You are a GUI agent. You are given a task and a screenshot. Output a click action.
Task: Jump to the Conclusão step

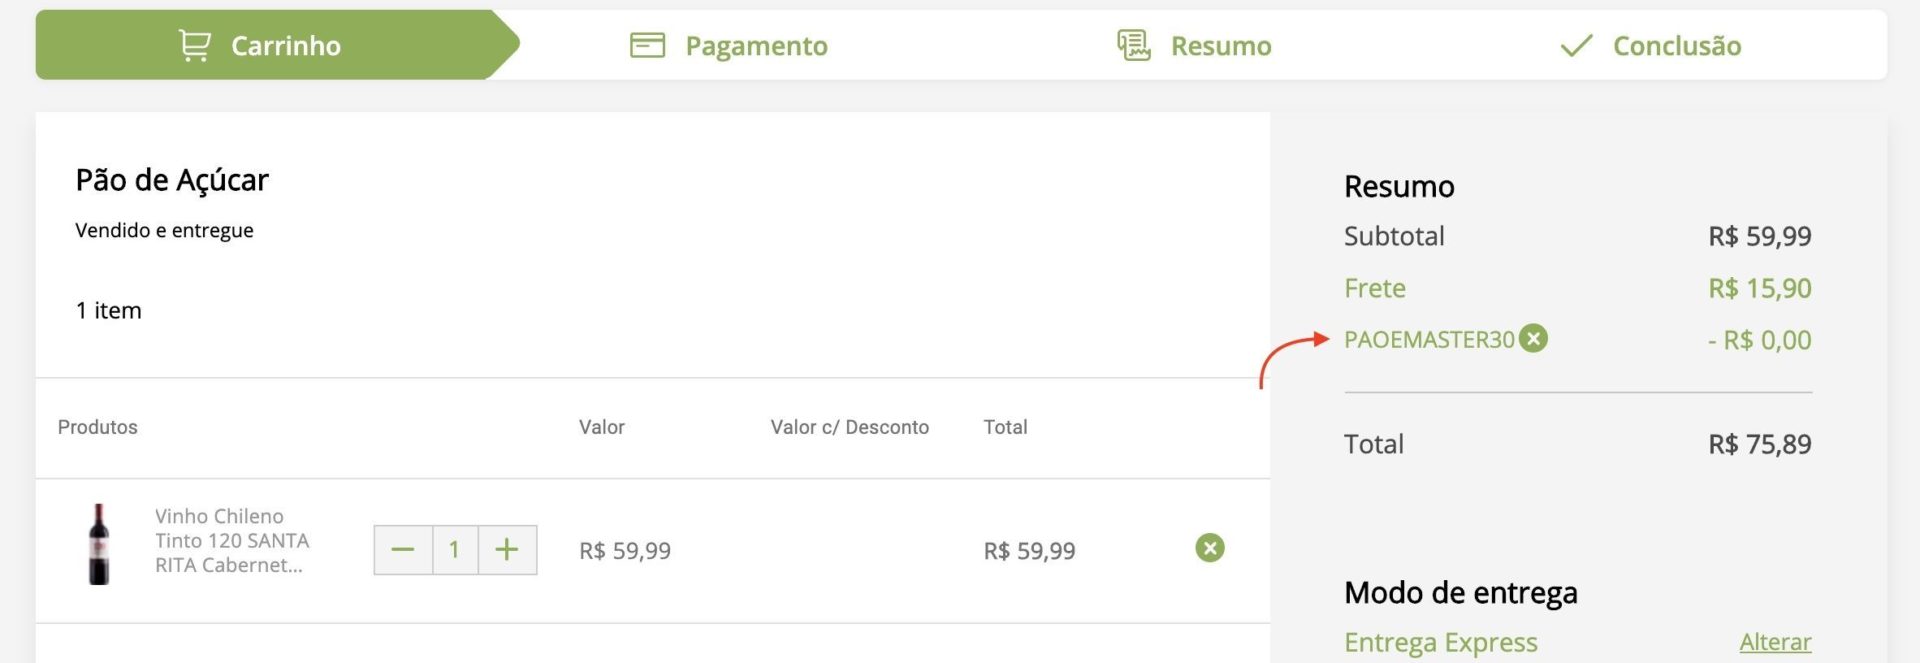point(1651,46)
